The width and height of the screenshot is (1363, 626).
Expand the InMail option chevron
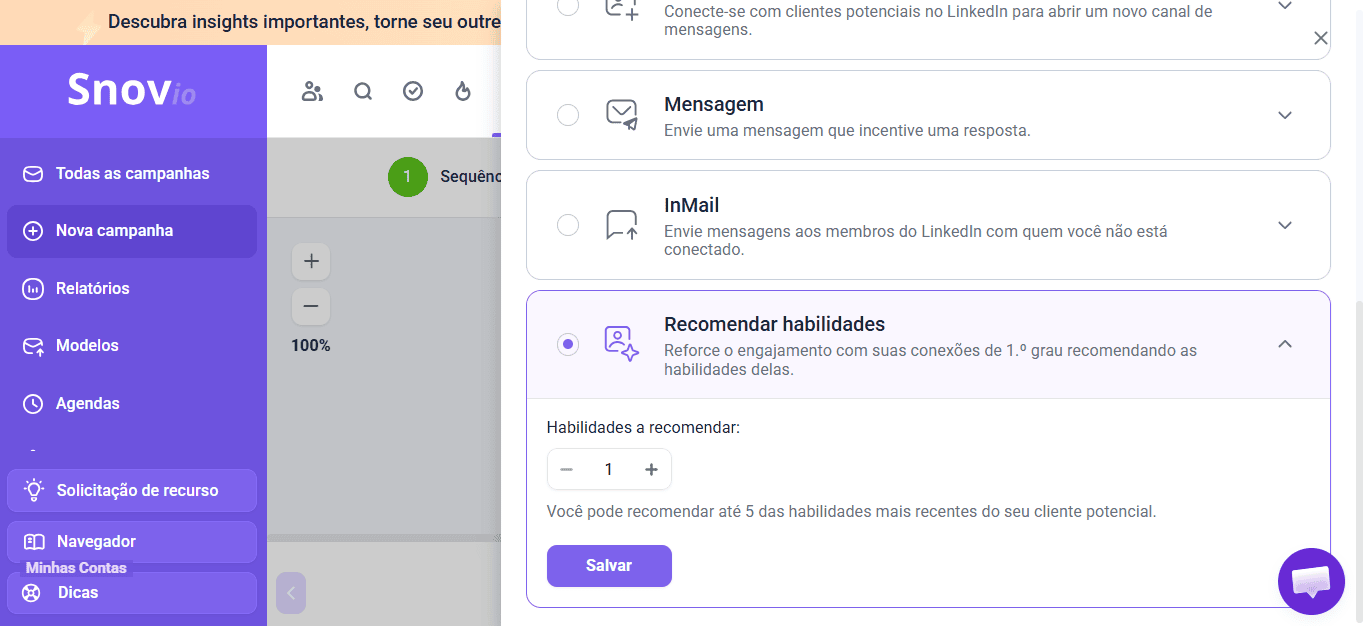(1285, 225)
